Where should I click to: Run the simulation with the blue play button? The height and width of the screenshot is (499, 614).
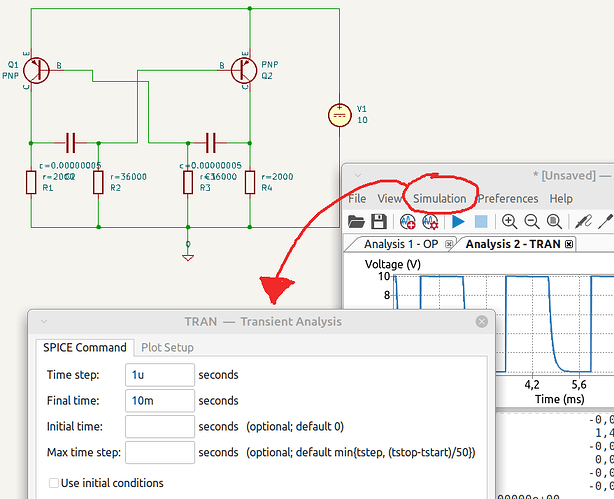coord(458,222)
